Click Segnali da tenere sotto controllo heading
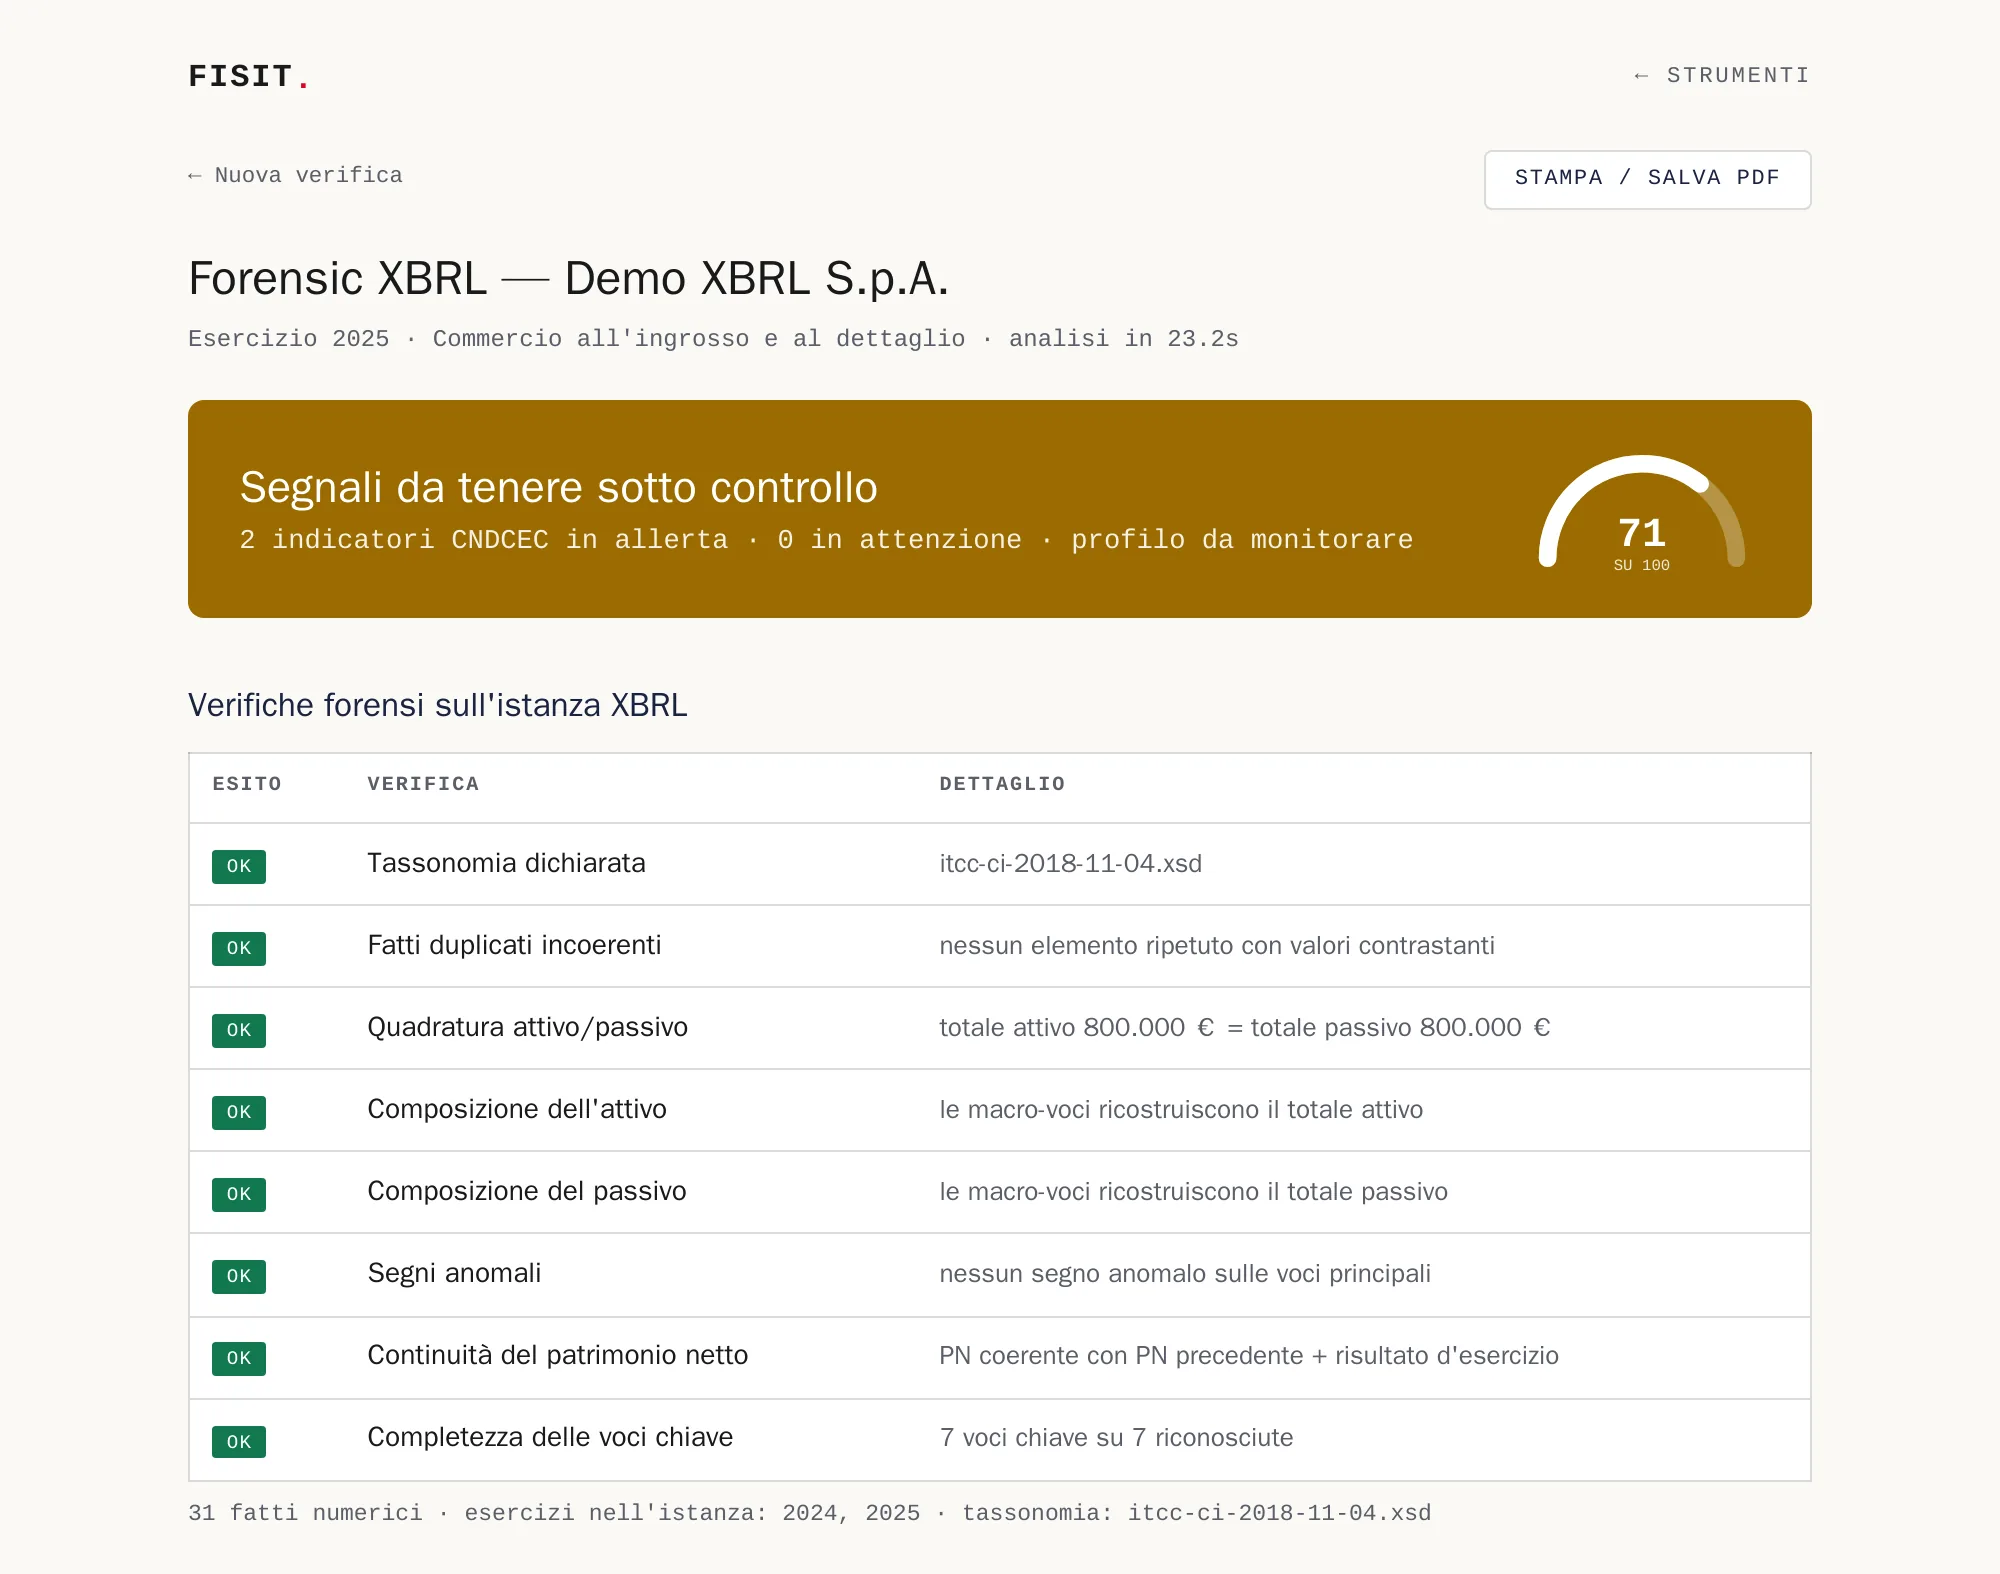The width and height of the screenshot is (2000, 1574). click(x=558, y=487)
